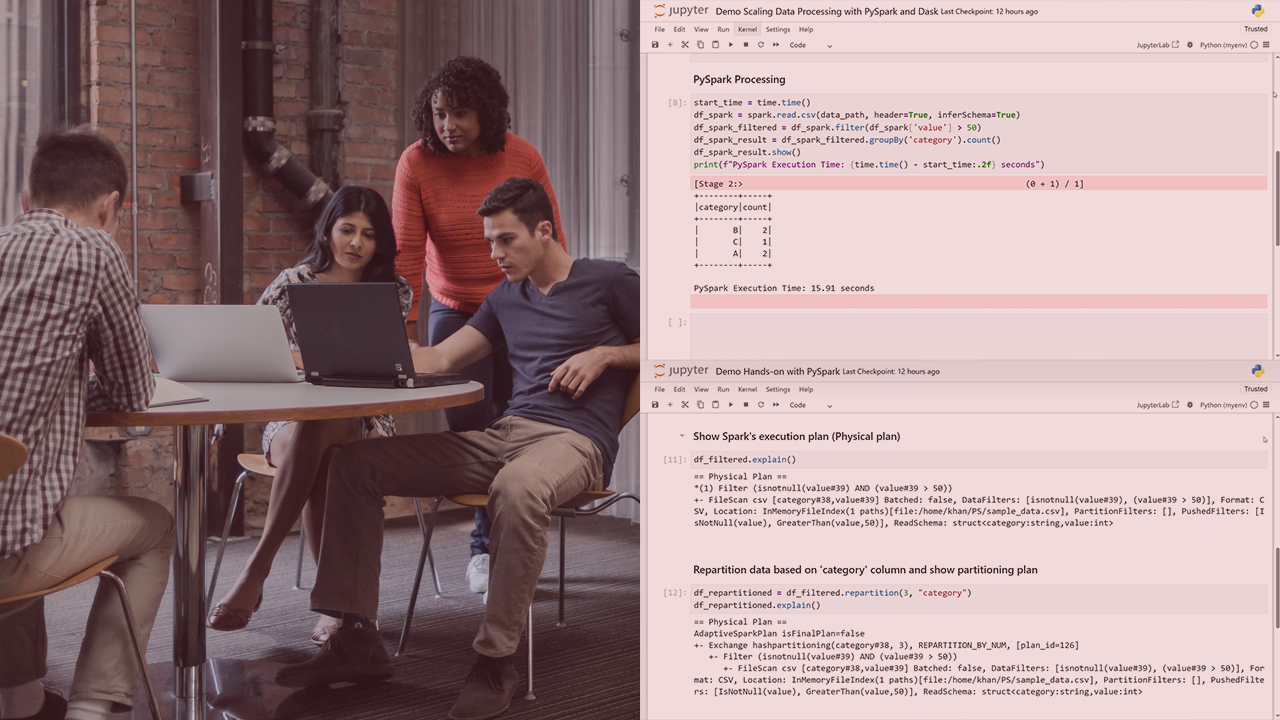
Task: Open cell type dropdown in Hands-on PySpark notebook
Action: 810,405
